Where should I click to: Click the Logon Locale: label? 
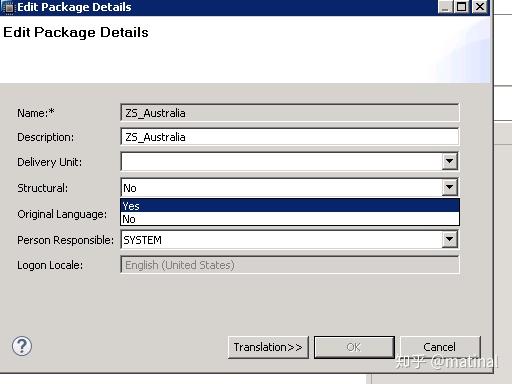[x=50, y=265]
